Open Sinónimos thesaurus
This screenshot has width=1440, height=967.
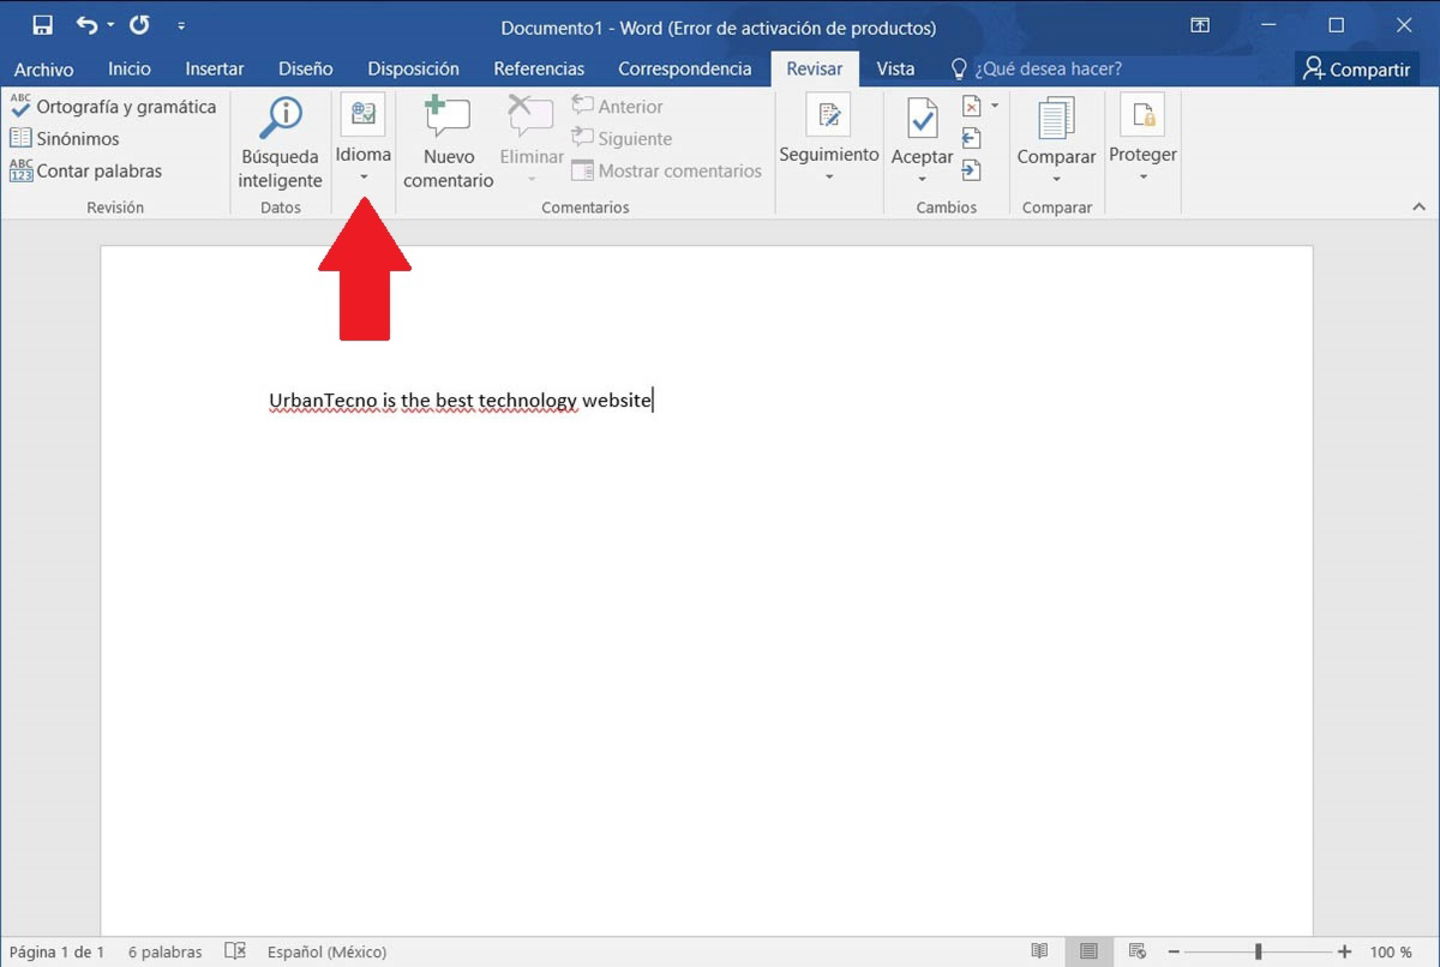click(64, 138)
